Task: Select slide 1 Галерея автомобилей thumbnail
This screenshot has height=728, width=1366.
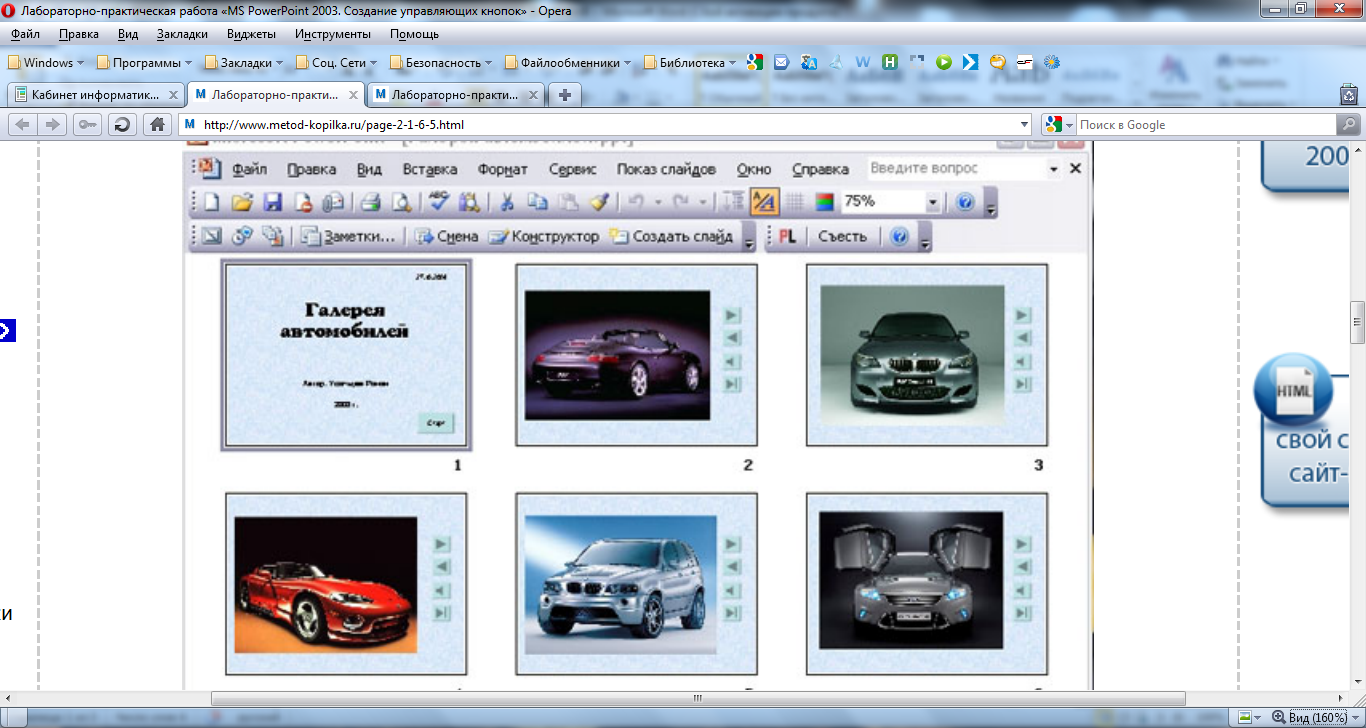Action: 347,355
